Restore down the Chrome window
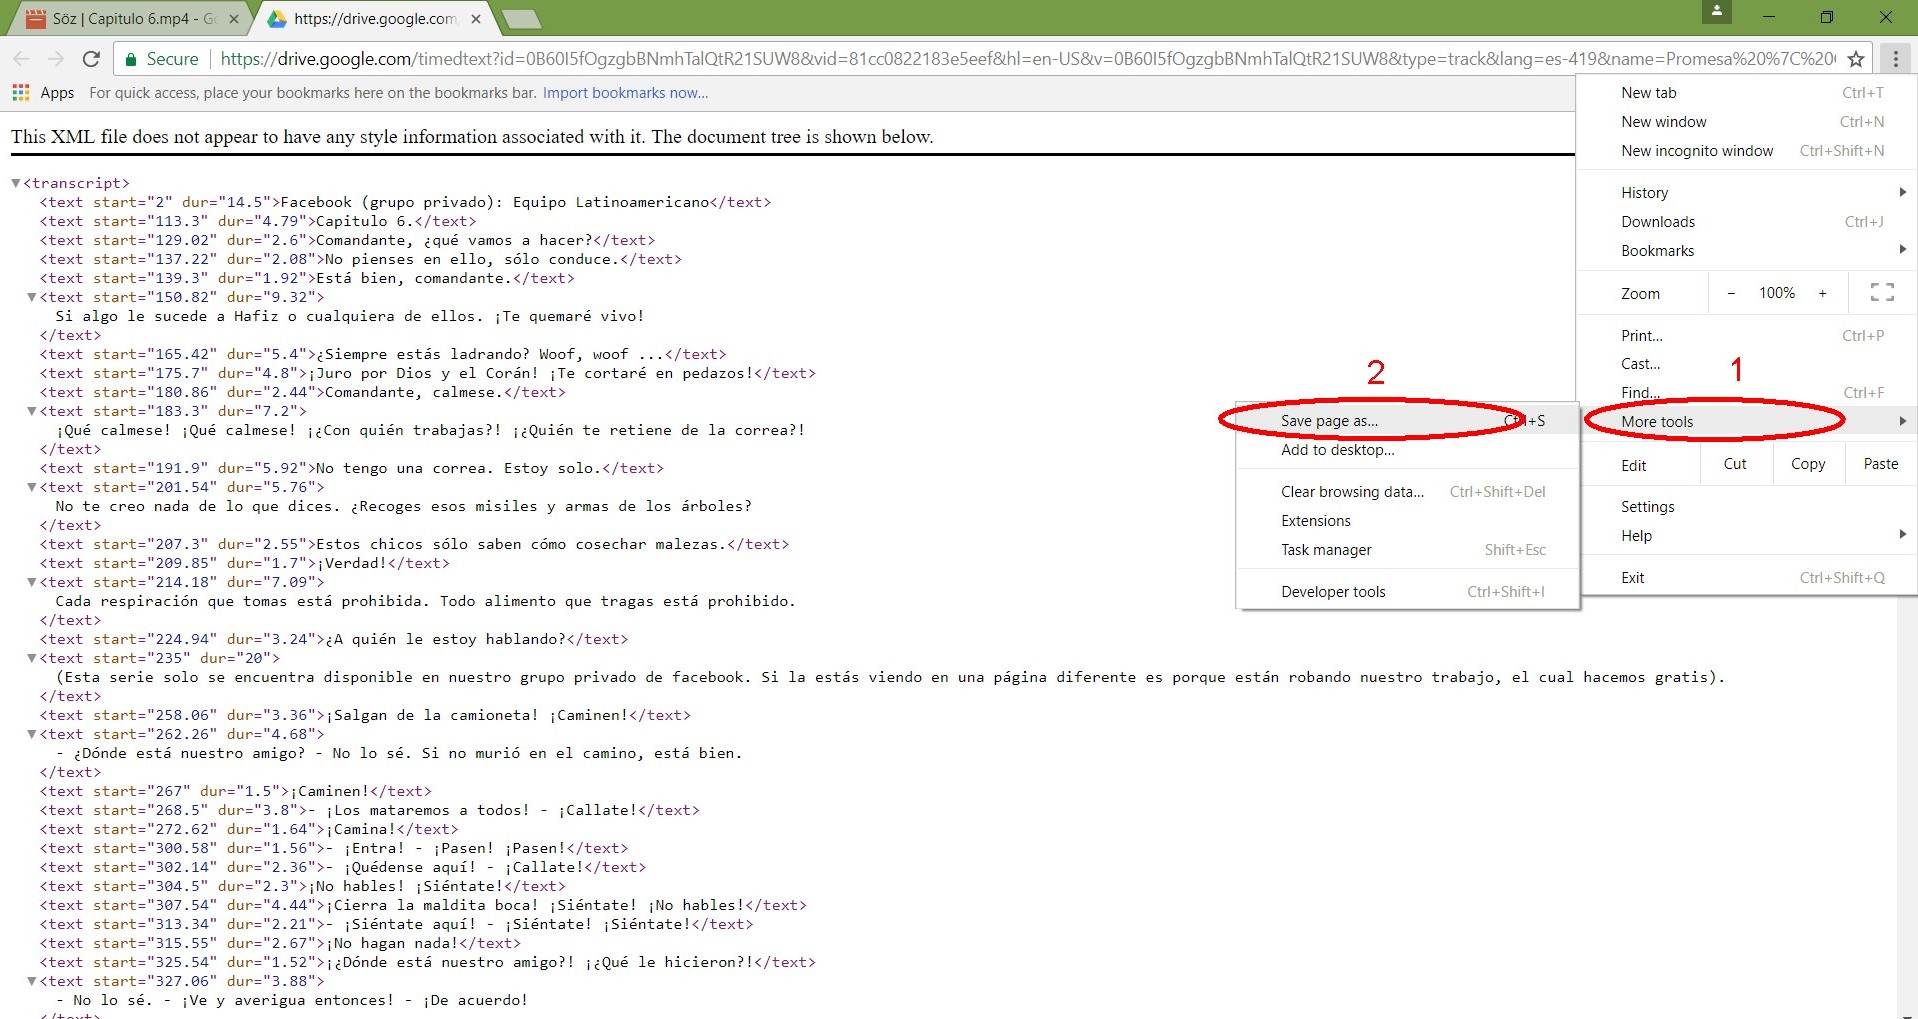The image size is (1918, 1019). pos(1826,17)
